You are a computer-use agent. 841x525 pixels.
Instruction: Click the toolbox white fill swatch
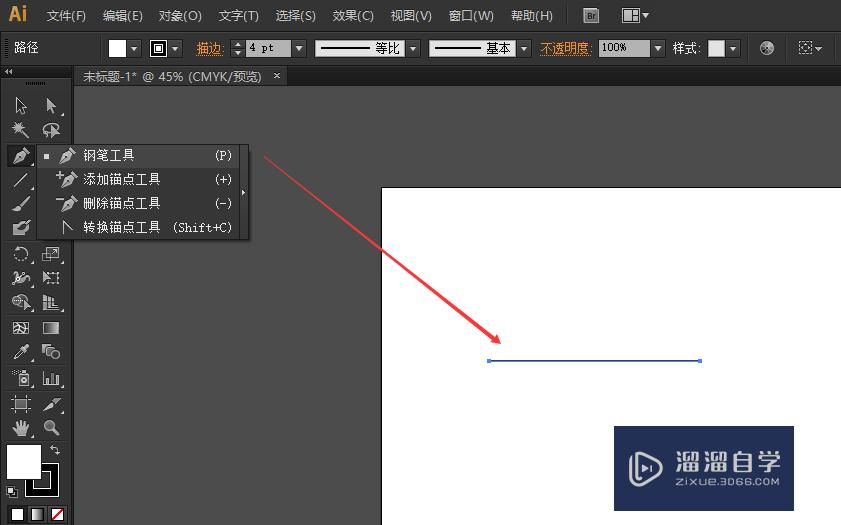tap(24, 461)
